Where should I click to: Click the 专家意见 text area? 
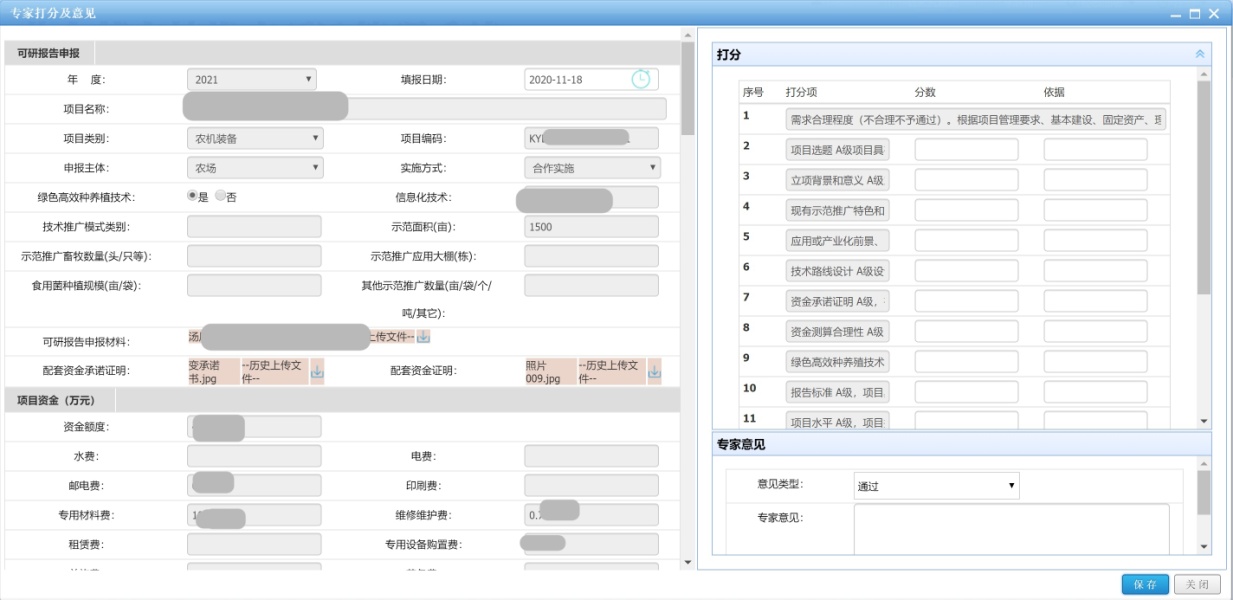(1011, 528)
